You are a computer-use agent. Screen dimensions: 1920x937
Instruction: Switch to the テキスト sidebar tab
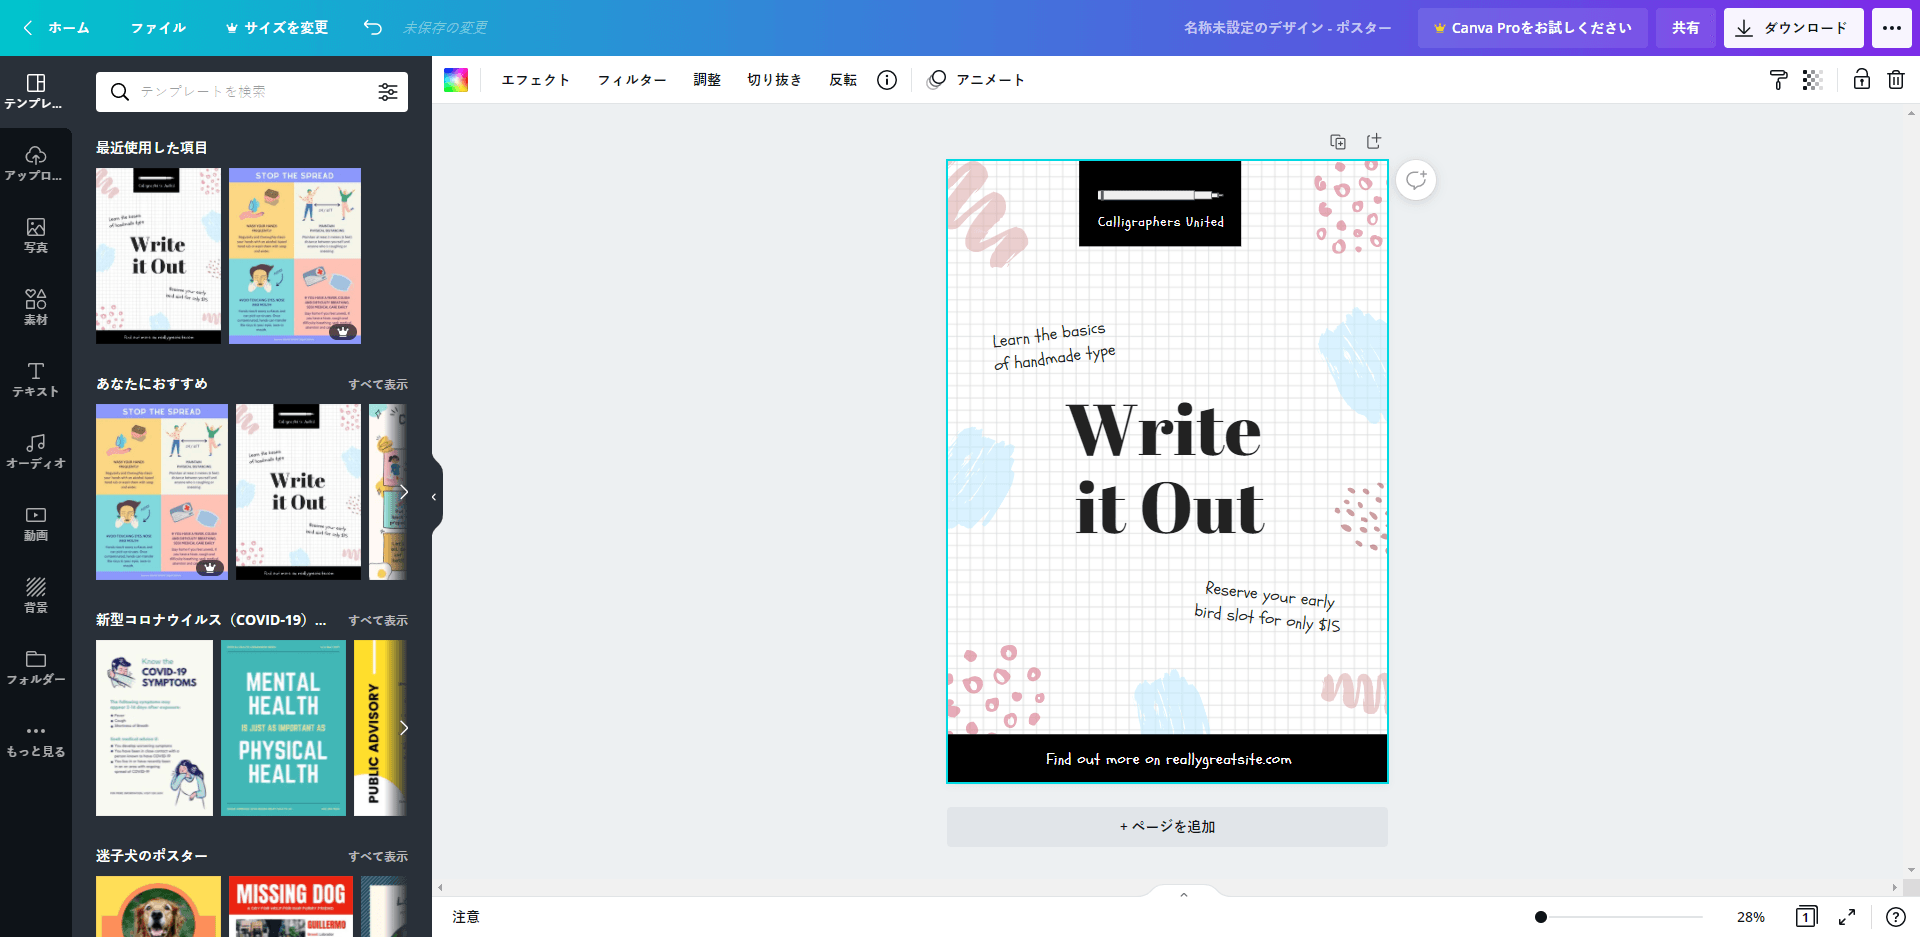click(36, 379)
